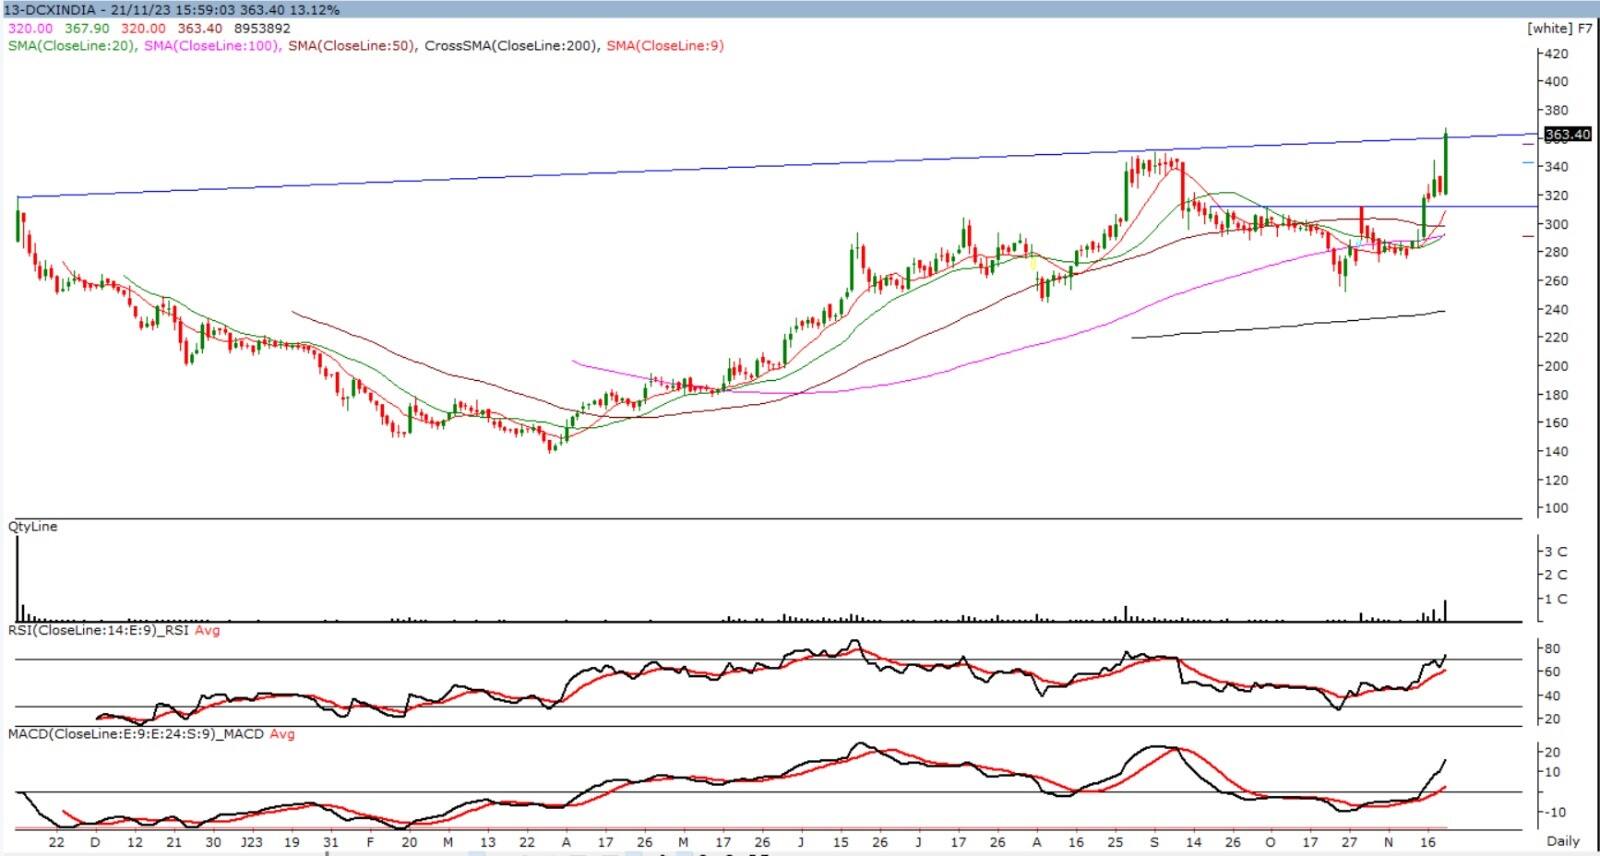Click the red SMA(CloseLine:9) legend label

665,46
